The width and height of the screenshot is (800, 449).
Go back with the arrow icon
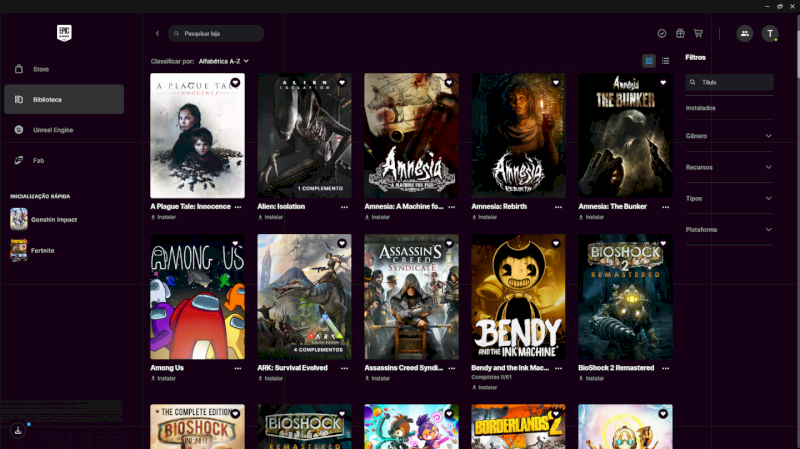[157, 34]
